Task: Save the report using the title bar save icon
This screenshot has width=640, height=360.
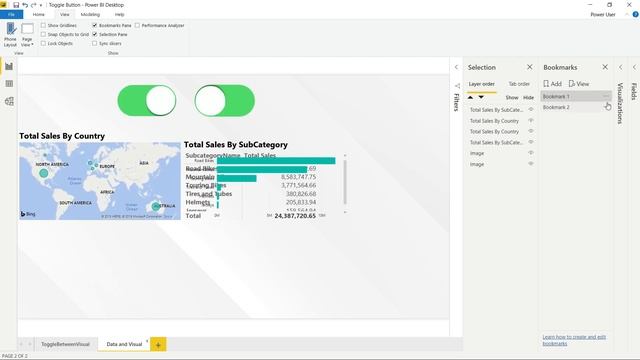Action: tap(16, 5)
